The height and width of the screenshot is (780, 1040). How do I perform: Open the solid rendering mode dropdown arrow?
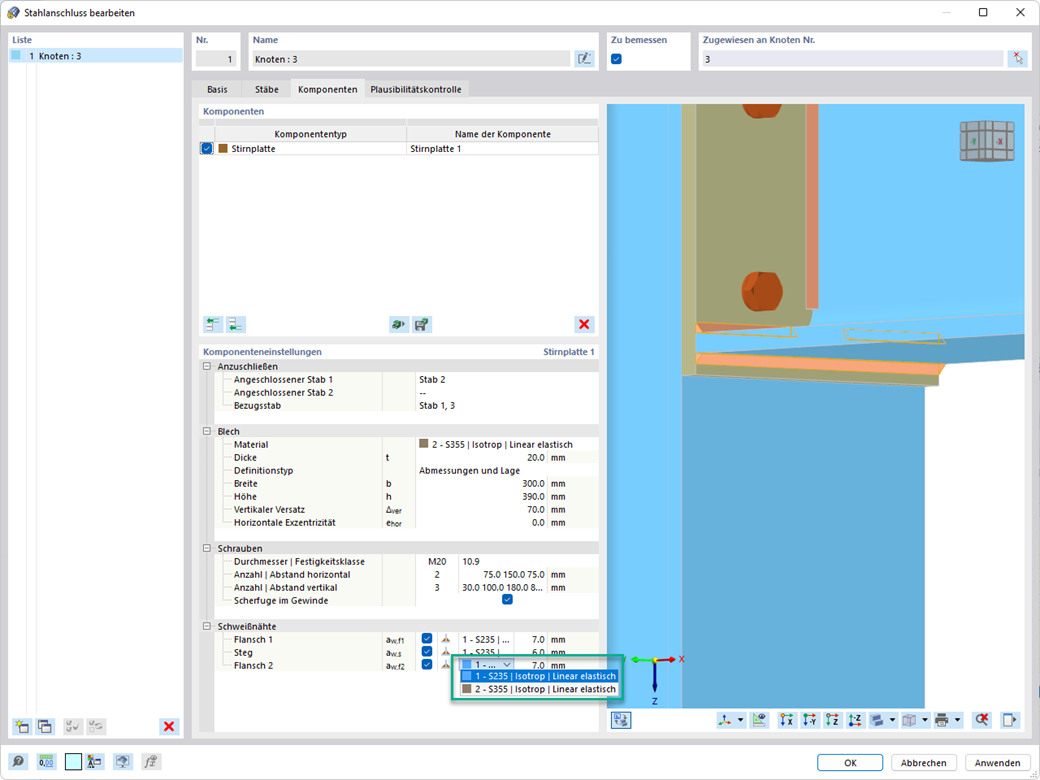893,720
